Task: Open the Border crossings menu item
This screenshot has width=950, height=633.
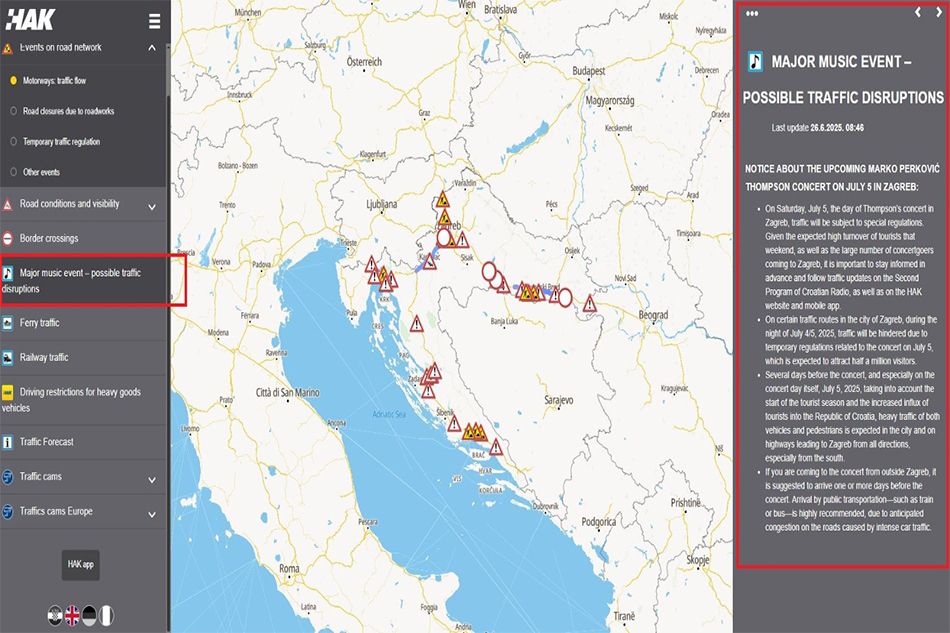Action: (x=83, y=239)
